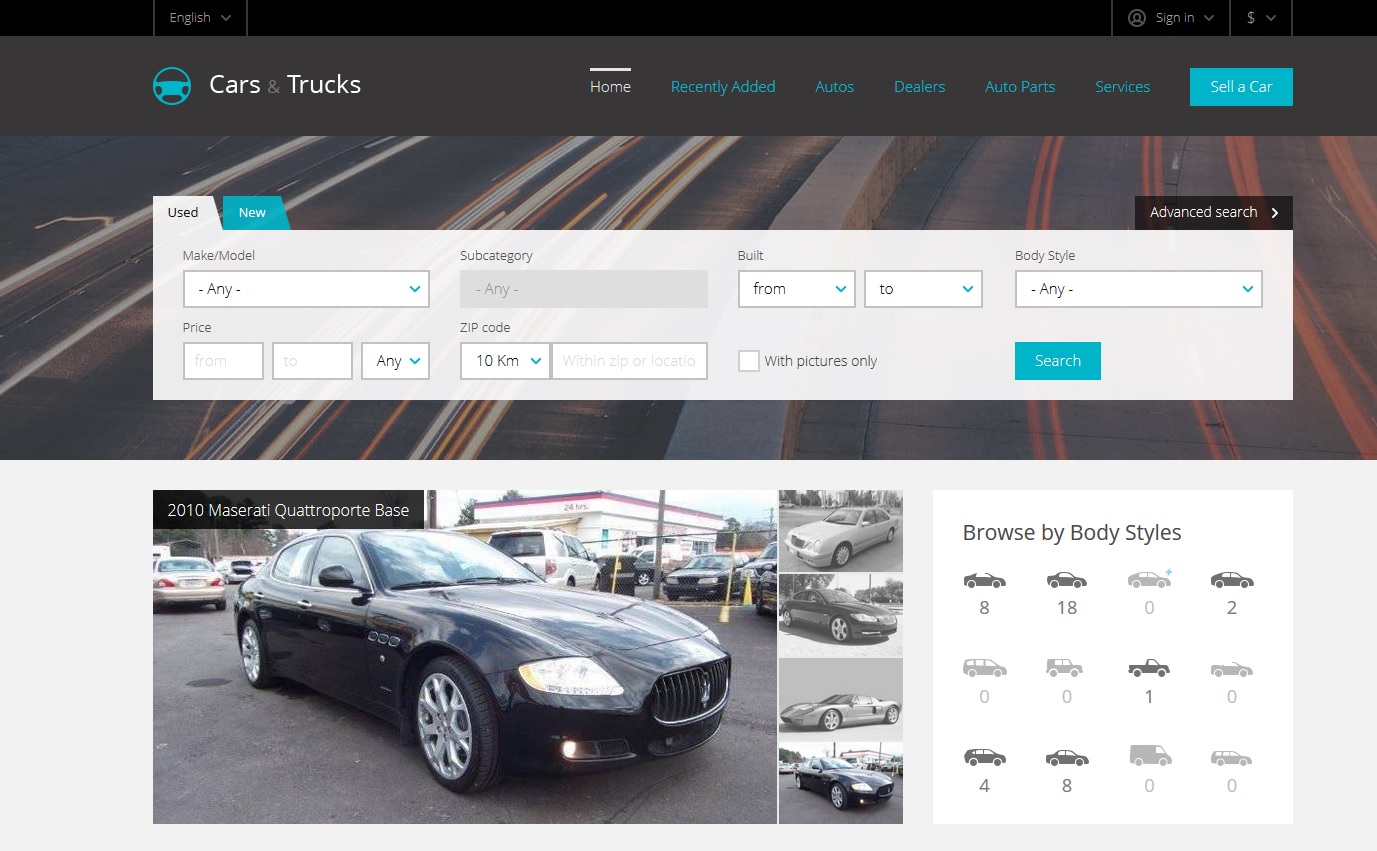Select the electric car icon with lightning bolt
Screen dimensions: 1377x851
pos(1149,579)
